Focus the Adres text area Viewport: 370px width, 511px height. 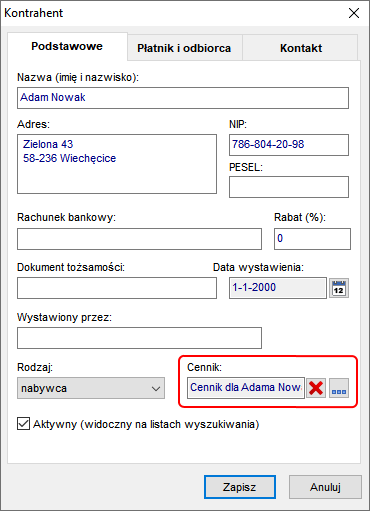pos(117,164)
